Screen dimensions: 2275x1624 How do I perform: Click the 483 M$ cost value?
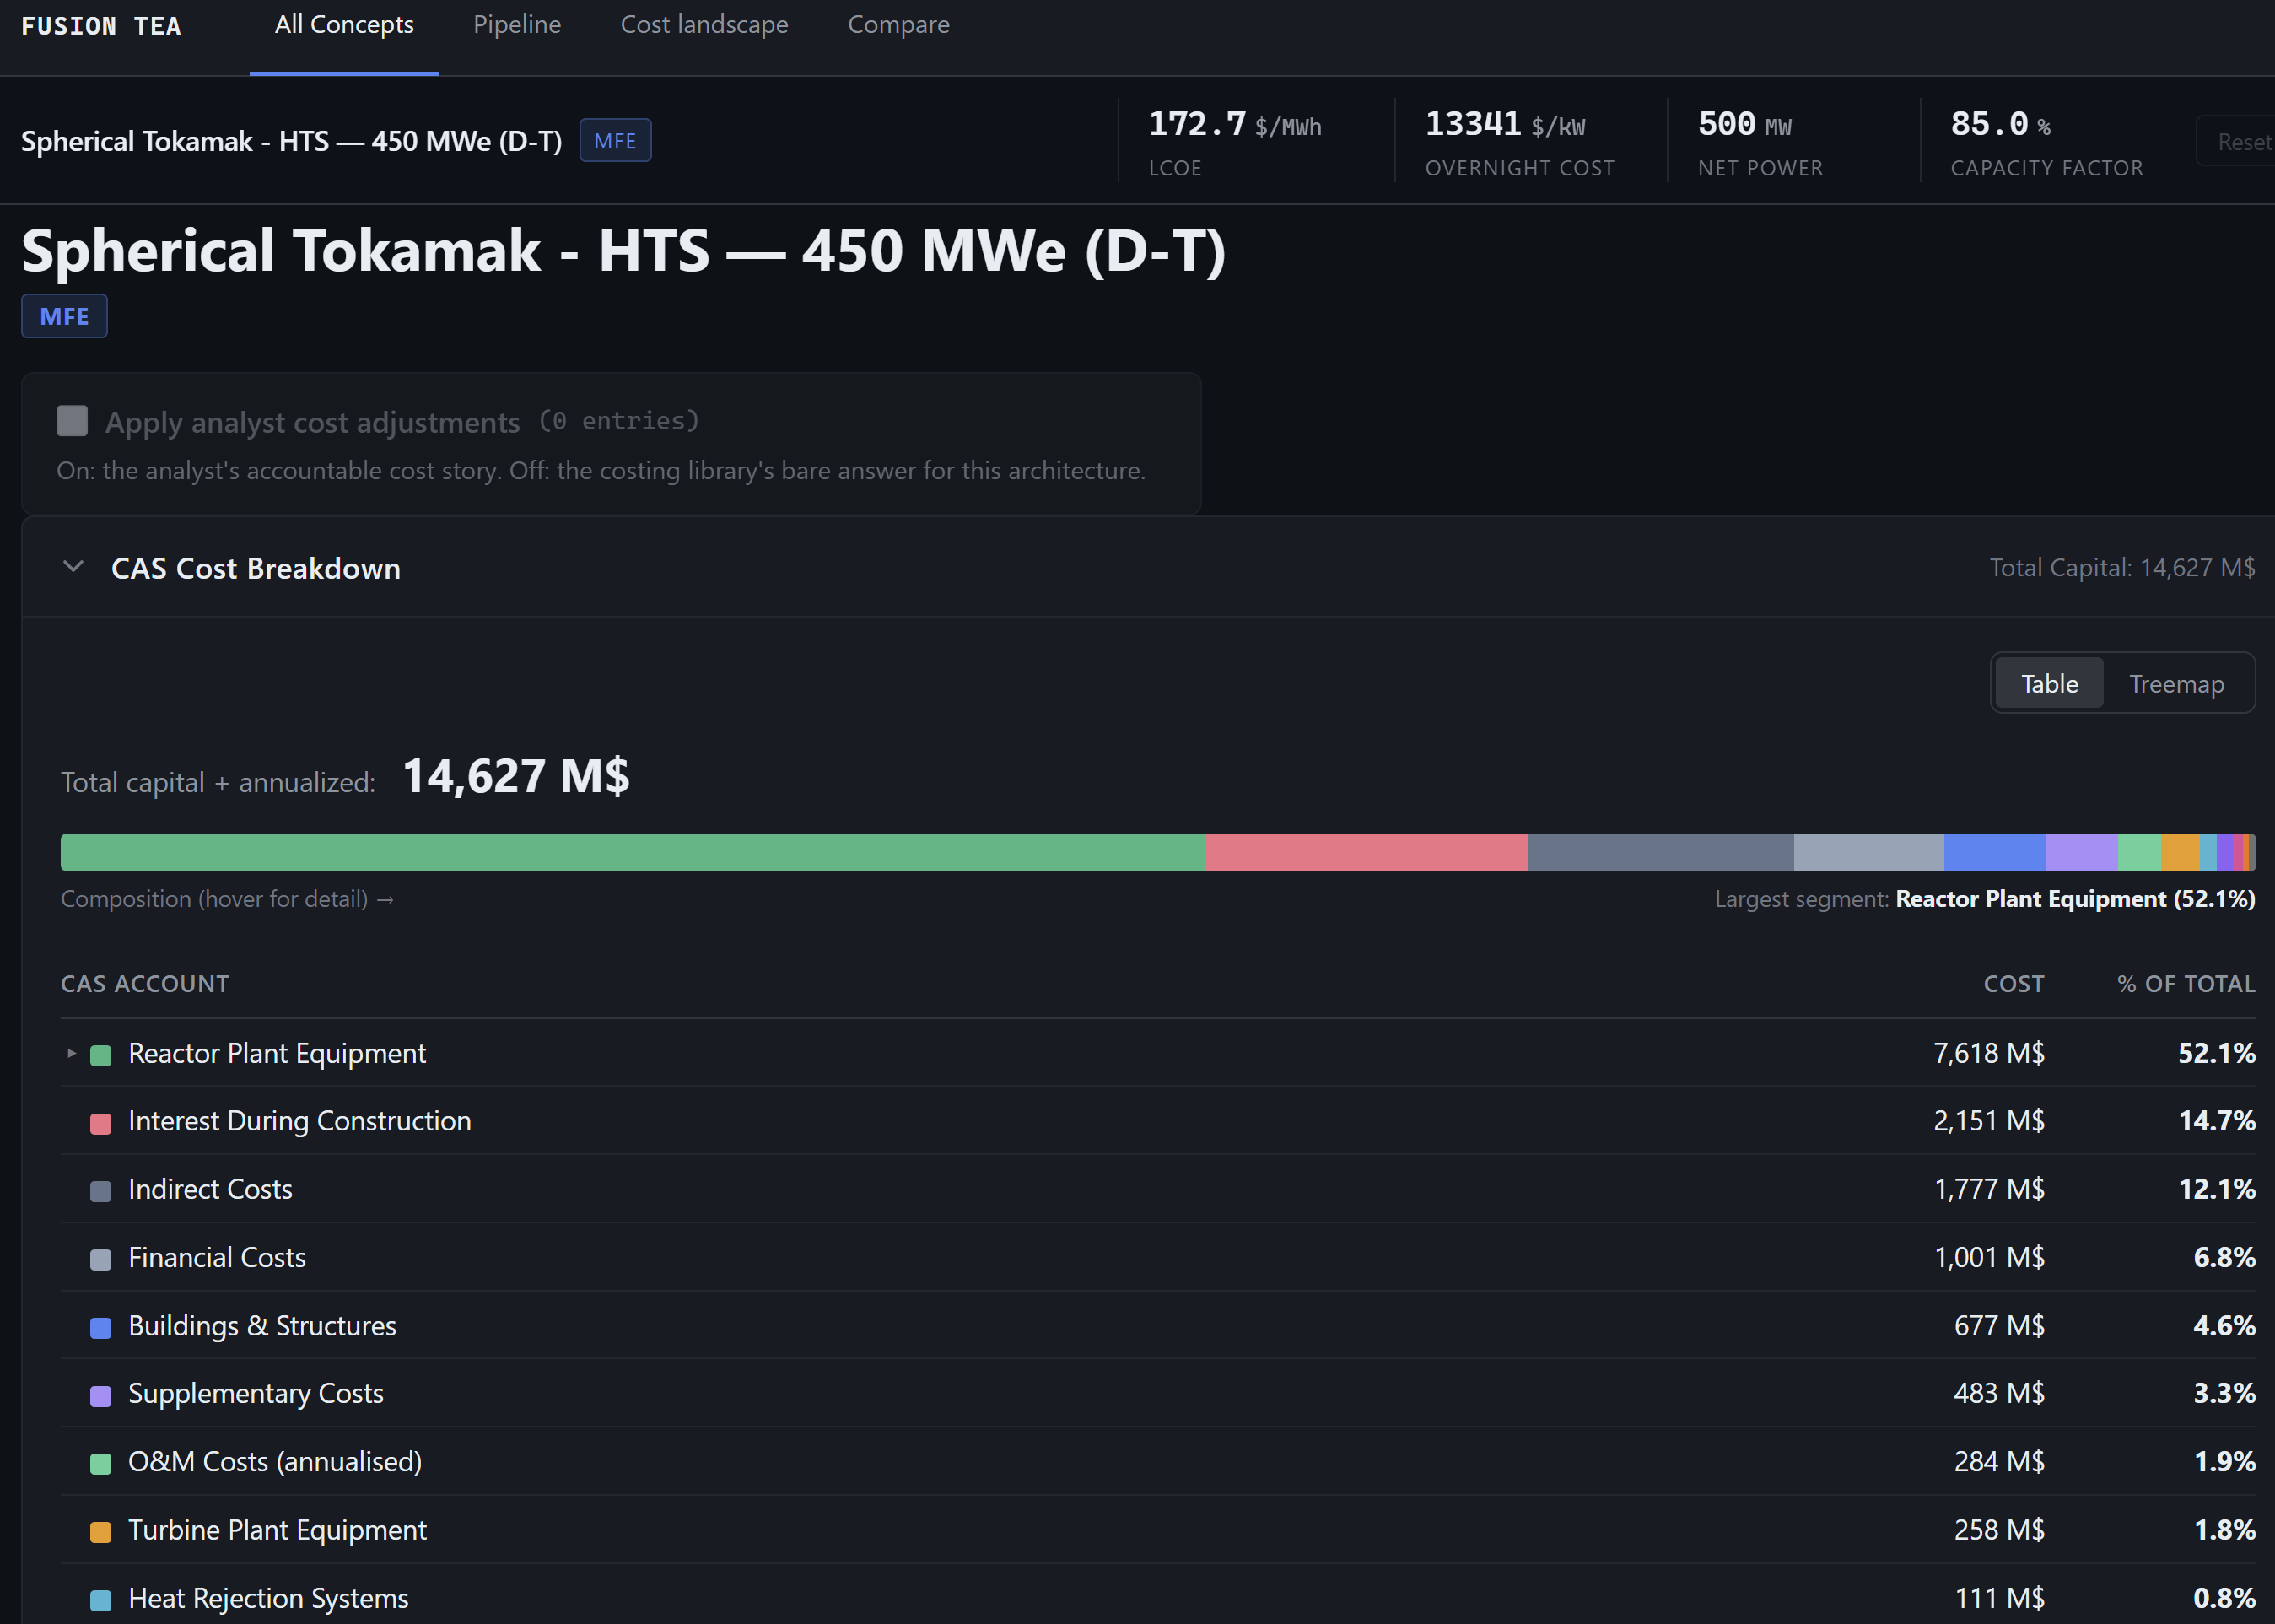pyautogui.click(x=1999, y=1393)
